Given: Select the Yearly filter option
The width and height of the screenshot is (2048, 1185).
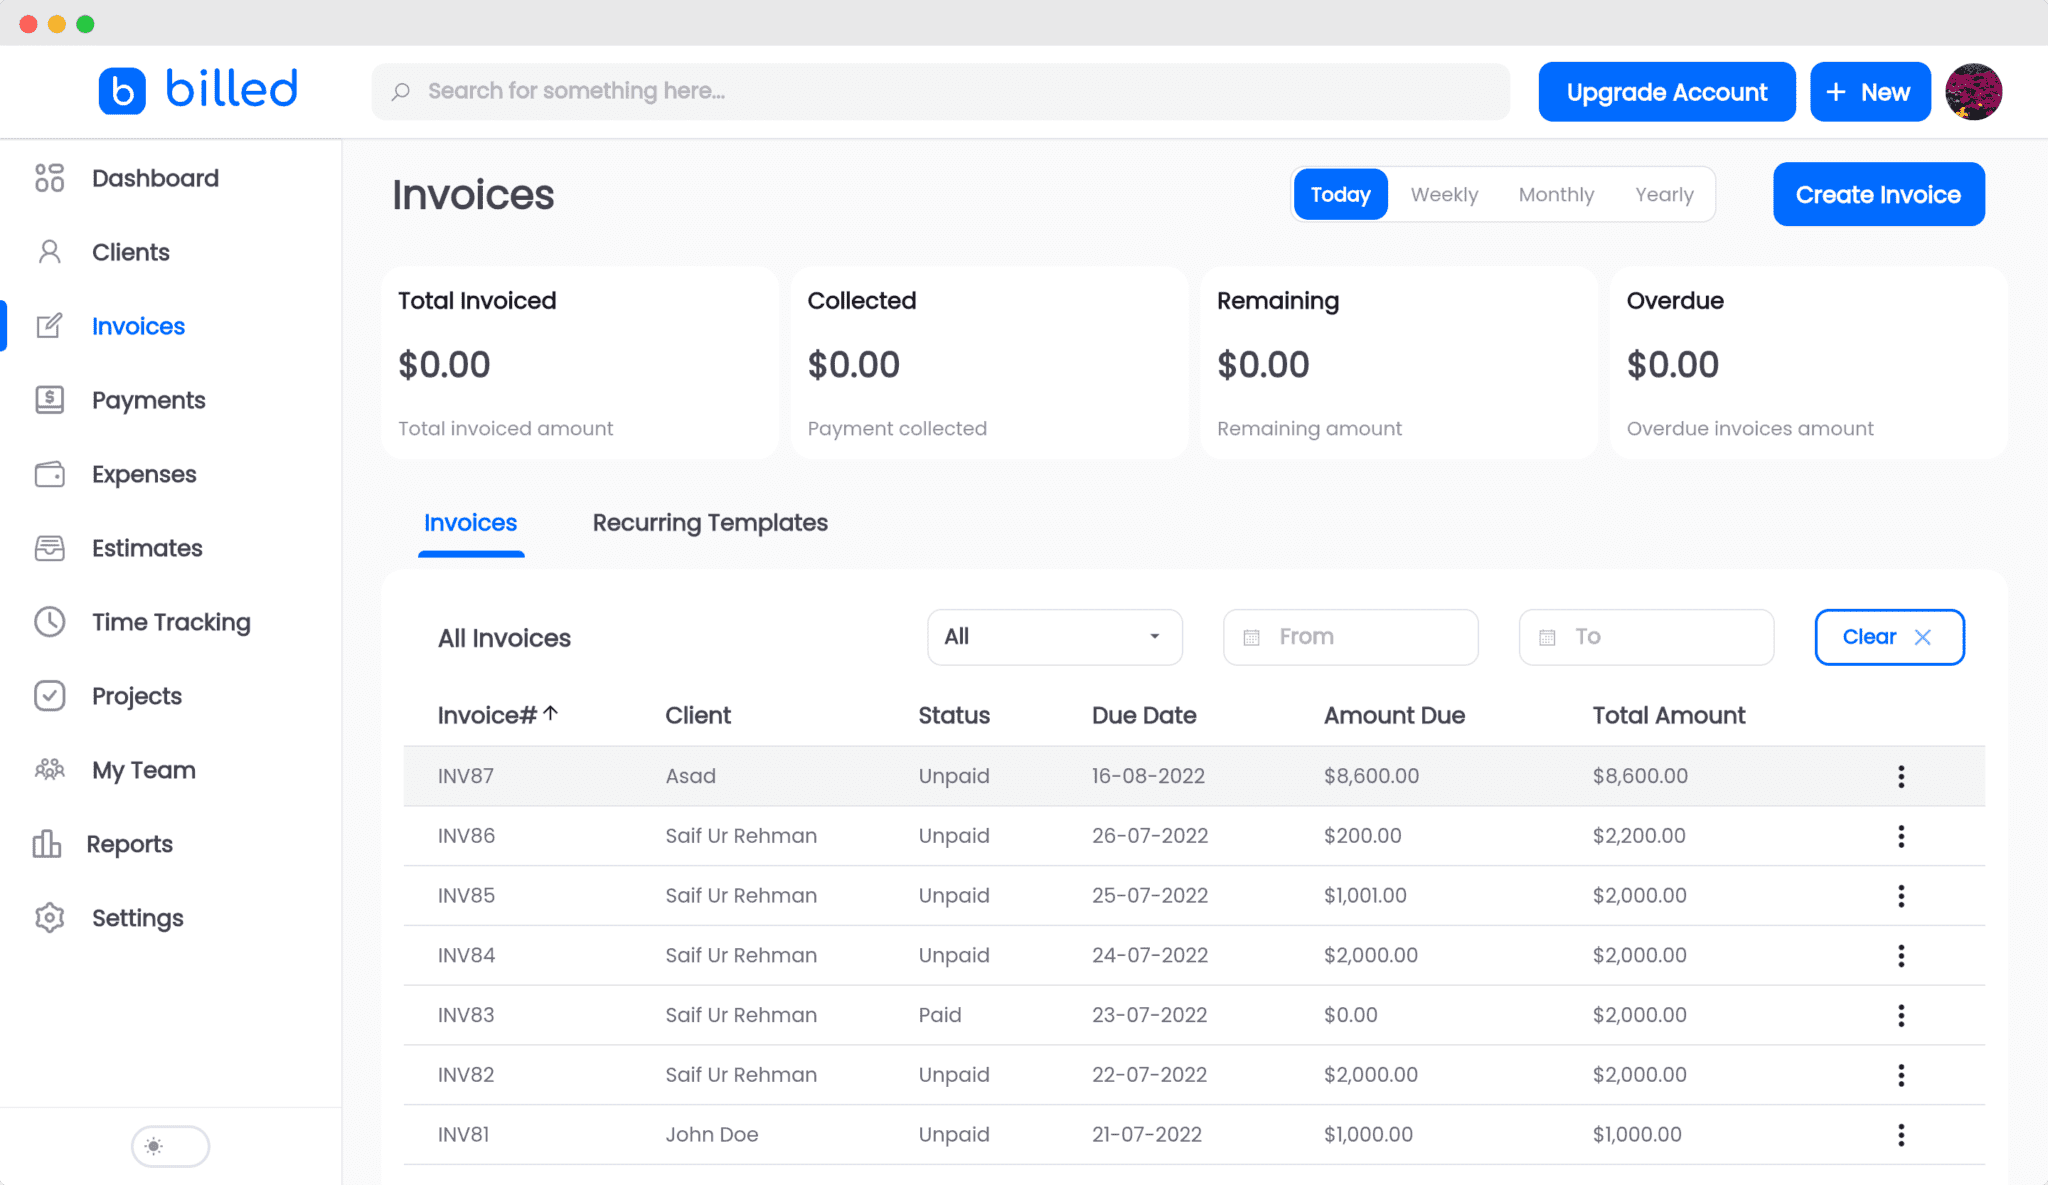Looking at the screenshot, I should click(x=1664, y=194).
